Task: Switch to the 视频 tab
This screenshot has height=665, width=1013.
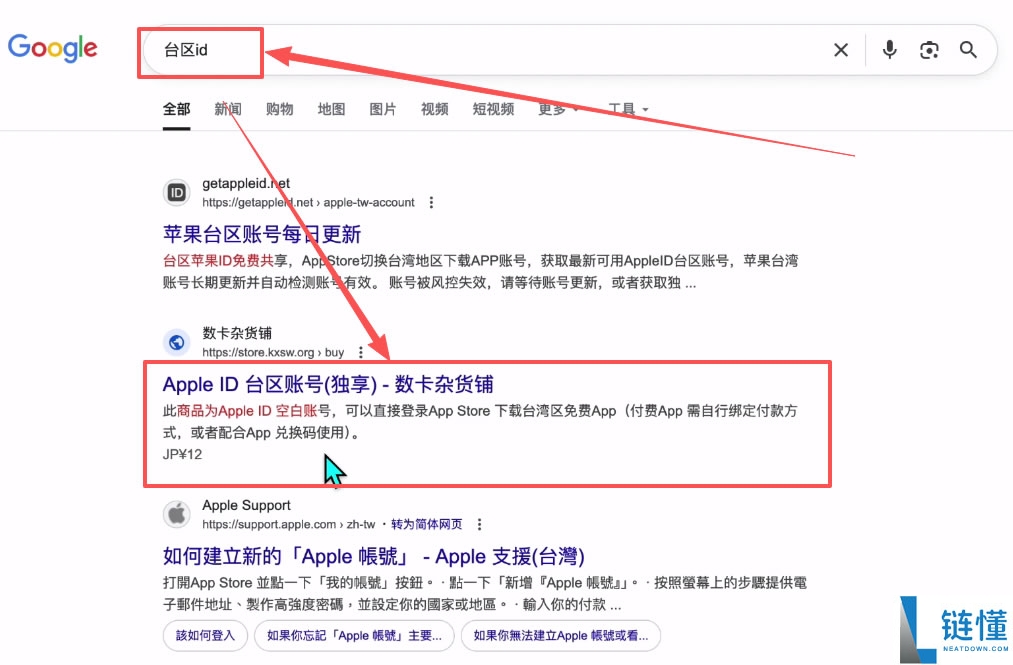Action: coord(434,109)
